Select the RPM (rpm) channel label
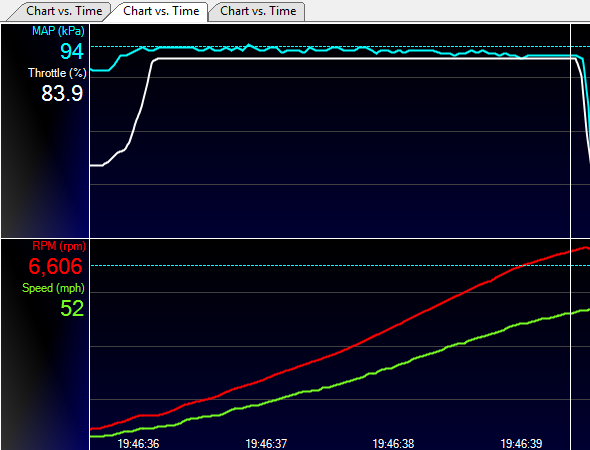This screenshot has width=590, height=450. 59,246
